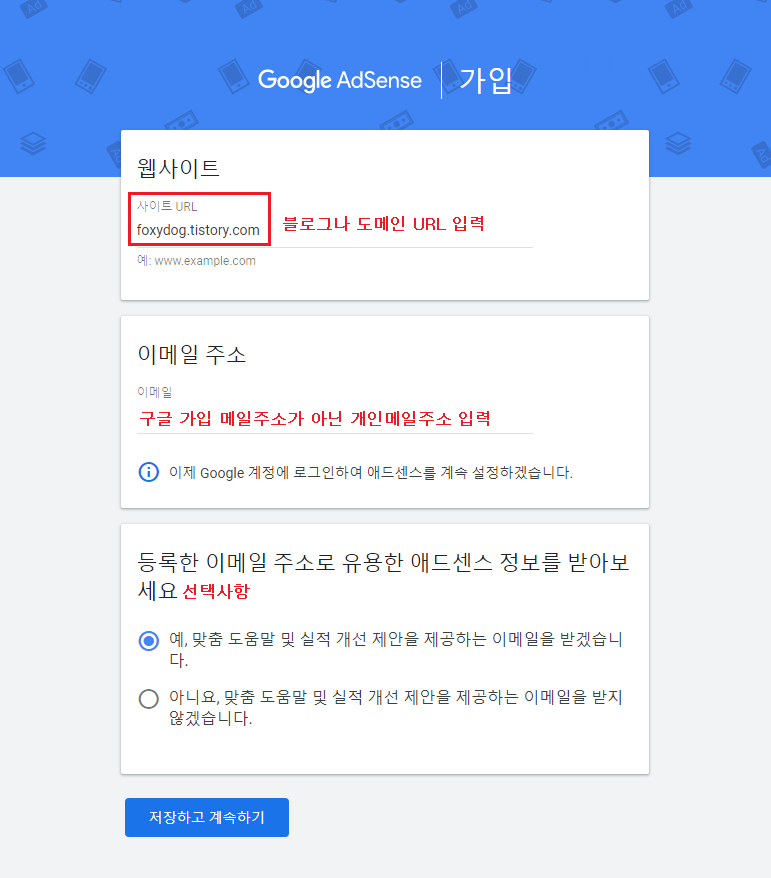Click the Google AdSense logo
Image resolution: width=771 pixels, height=878 pixels.
(x=339, y=80)
